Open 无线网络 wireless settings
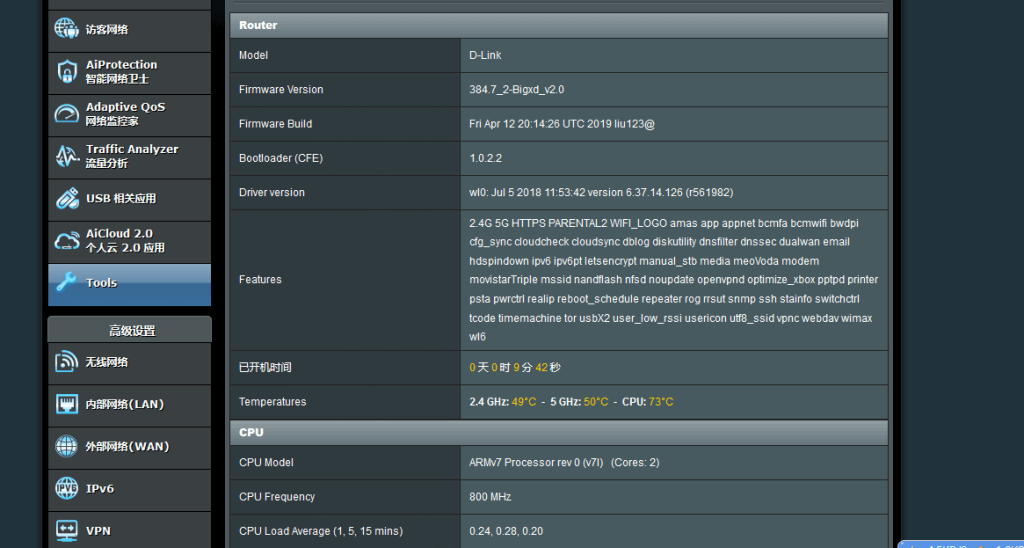The image size is (1024, 548). click(x=129, y=363)
